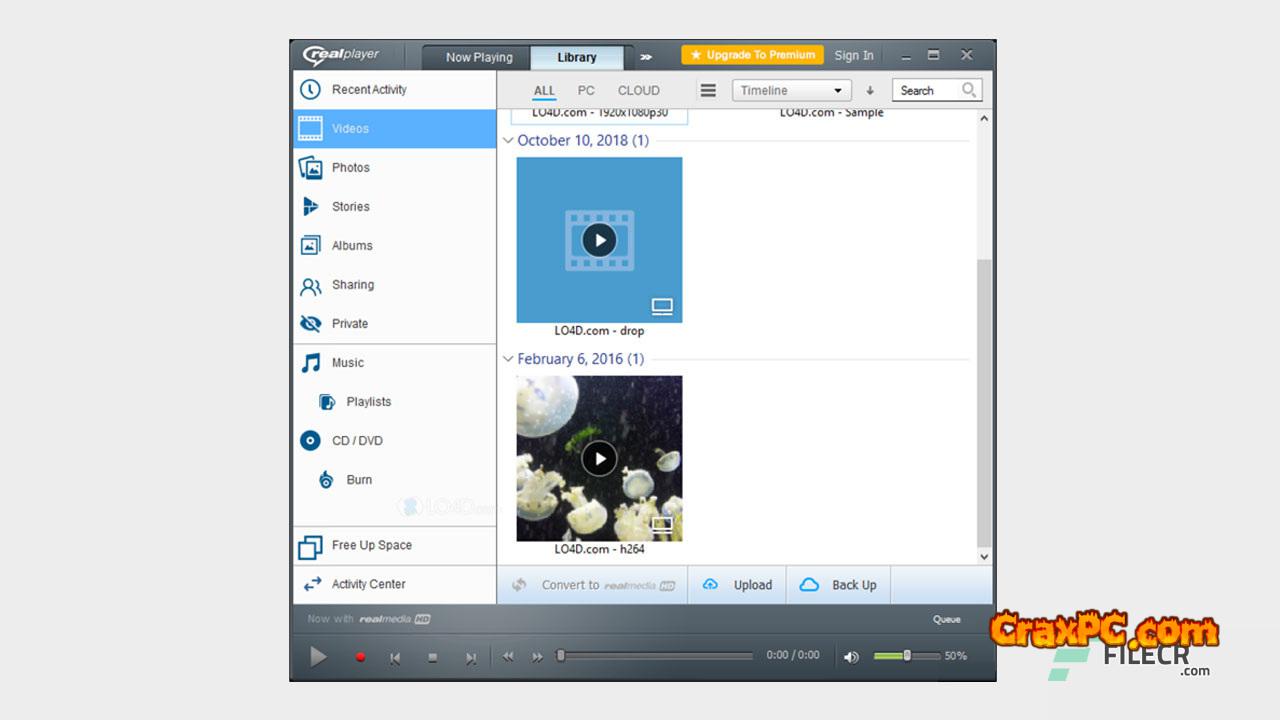The width and height of the screenshot is (1280, 720).
Task: Click the "50%" volume value
Action: (x=956, y=656)
